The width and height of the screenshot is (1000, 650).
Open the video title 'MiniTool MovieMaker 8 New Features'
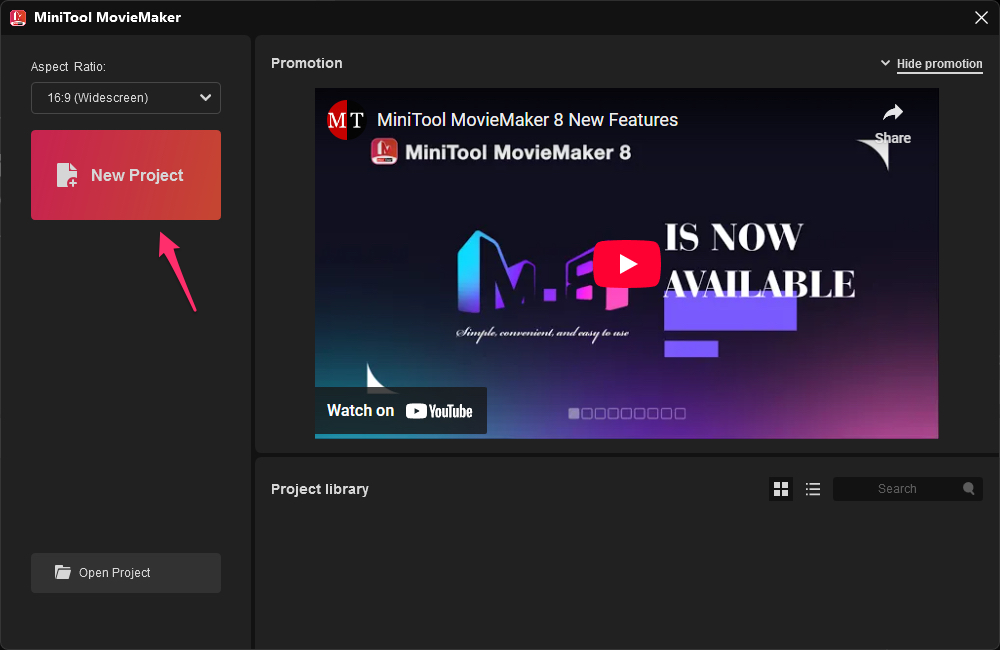pos(527,120)
